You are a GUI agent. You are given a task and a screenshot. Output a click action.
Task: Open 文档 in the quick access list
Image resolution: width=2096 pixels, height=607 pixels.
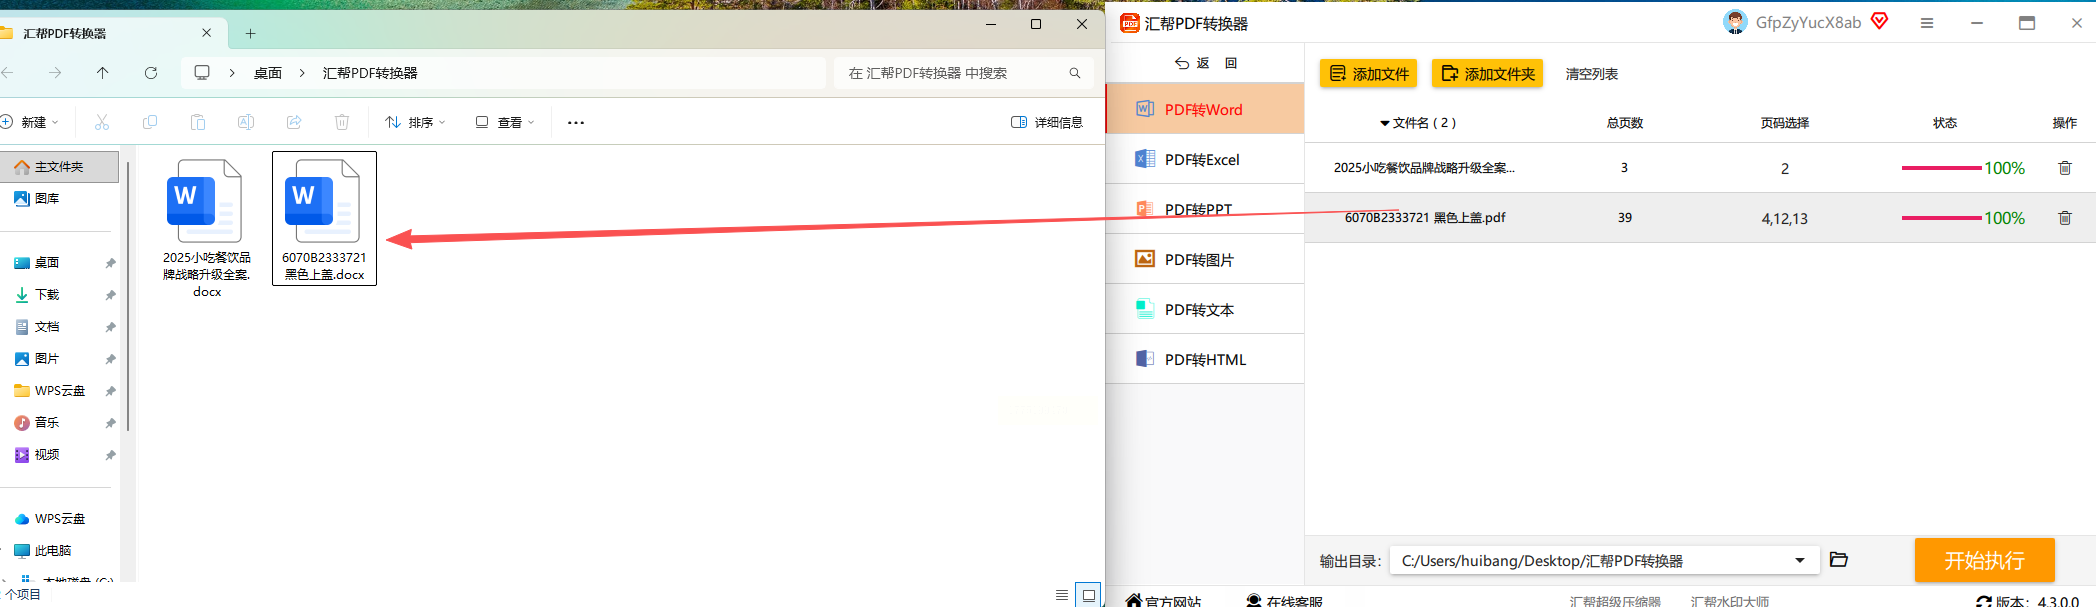tap(47, 327)
